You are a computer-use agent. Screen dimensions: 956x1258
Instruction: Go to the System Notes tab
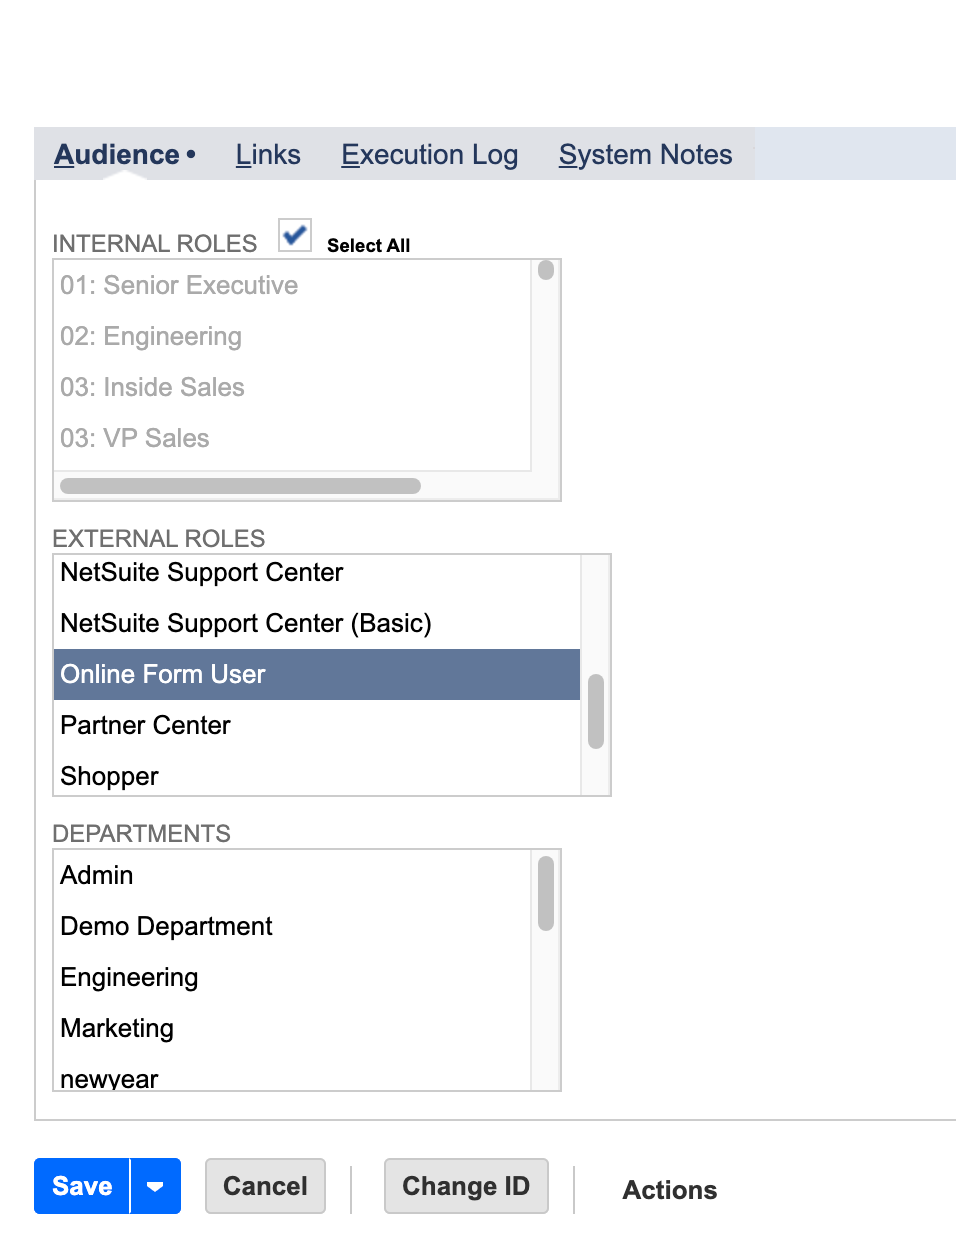click(645, 155)
